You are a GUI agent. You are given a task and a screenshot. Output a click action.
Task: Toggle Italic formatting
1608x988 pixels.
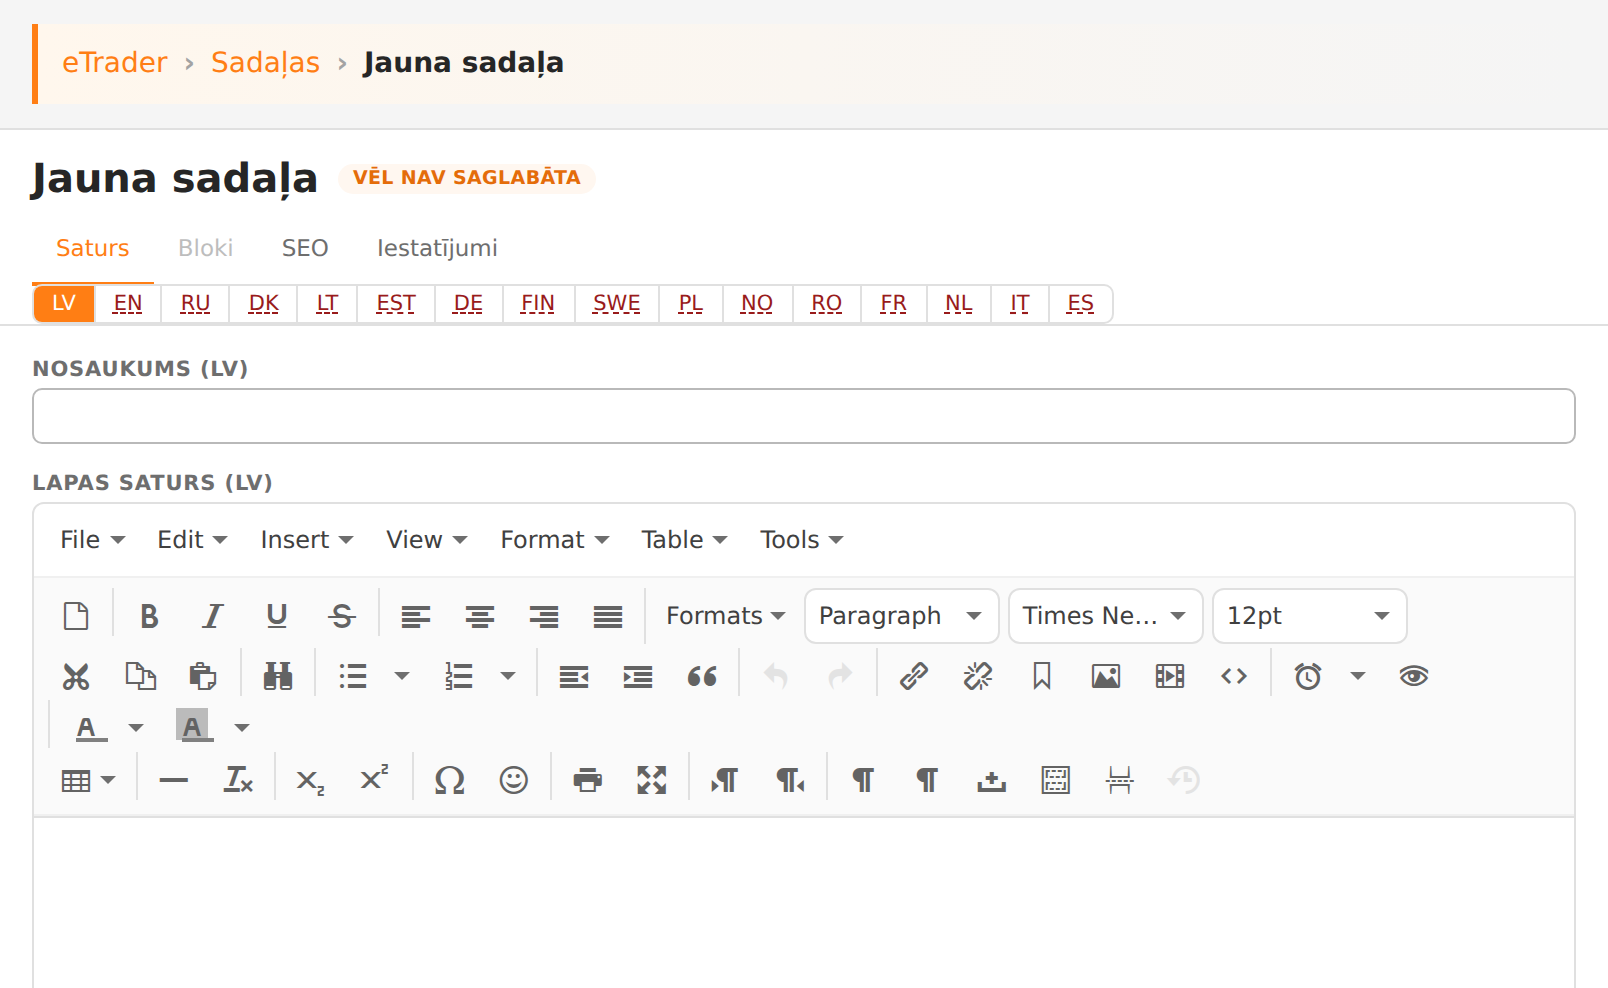(213, 616)
